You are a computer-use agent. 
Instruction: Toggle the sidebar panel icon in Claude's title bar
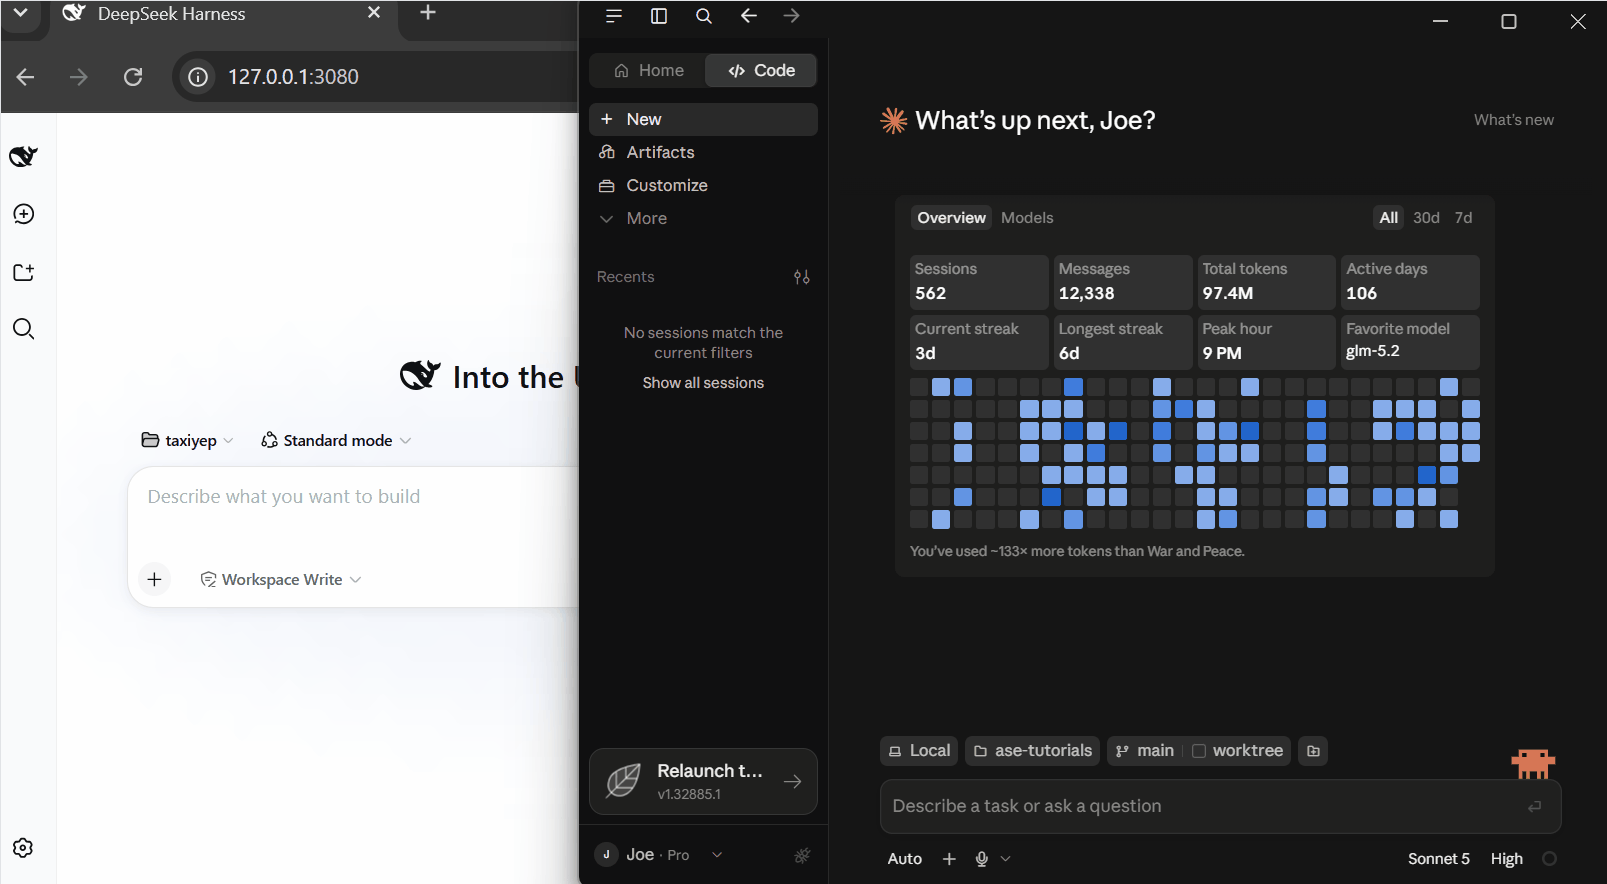click(659, 16)
